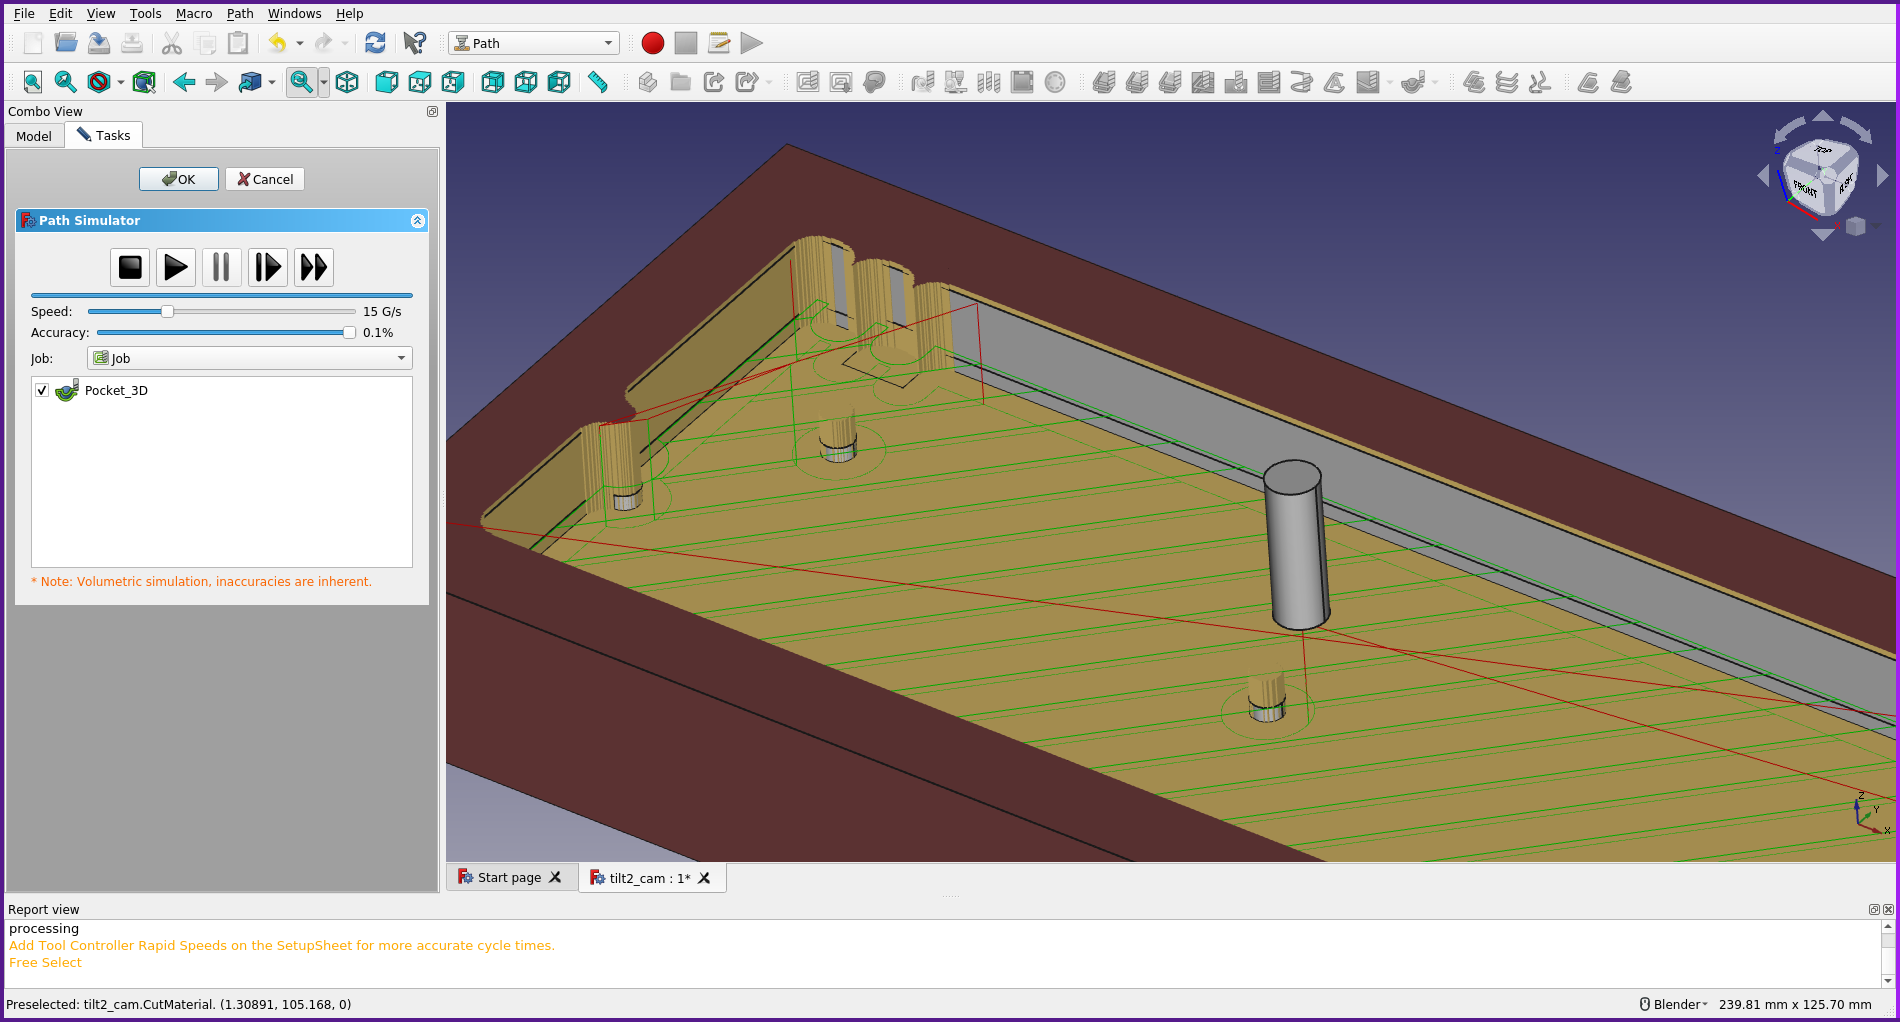Adjust the Speed slider handle
The width and height of the screenshot is (1900, 1022).
point(167,312)
